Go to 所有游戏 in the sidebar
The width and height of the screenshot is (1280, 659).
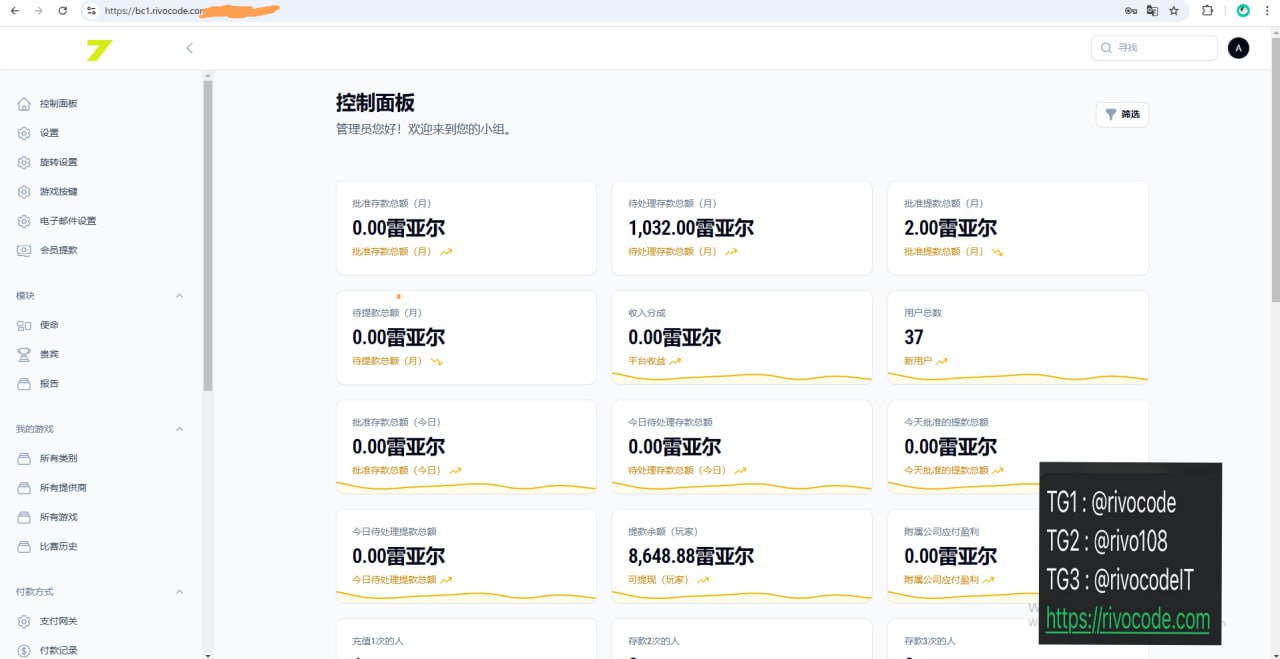(x=58, y=517)
